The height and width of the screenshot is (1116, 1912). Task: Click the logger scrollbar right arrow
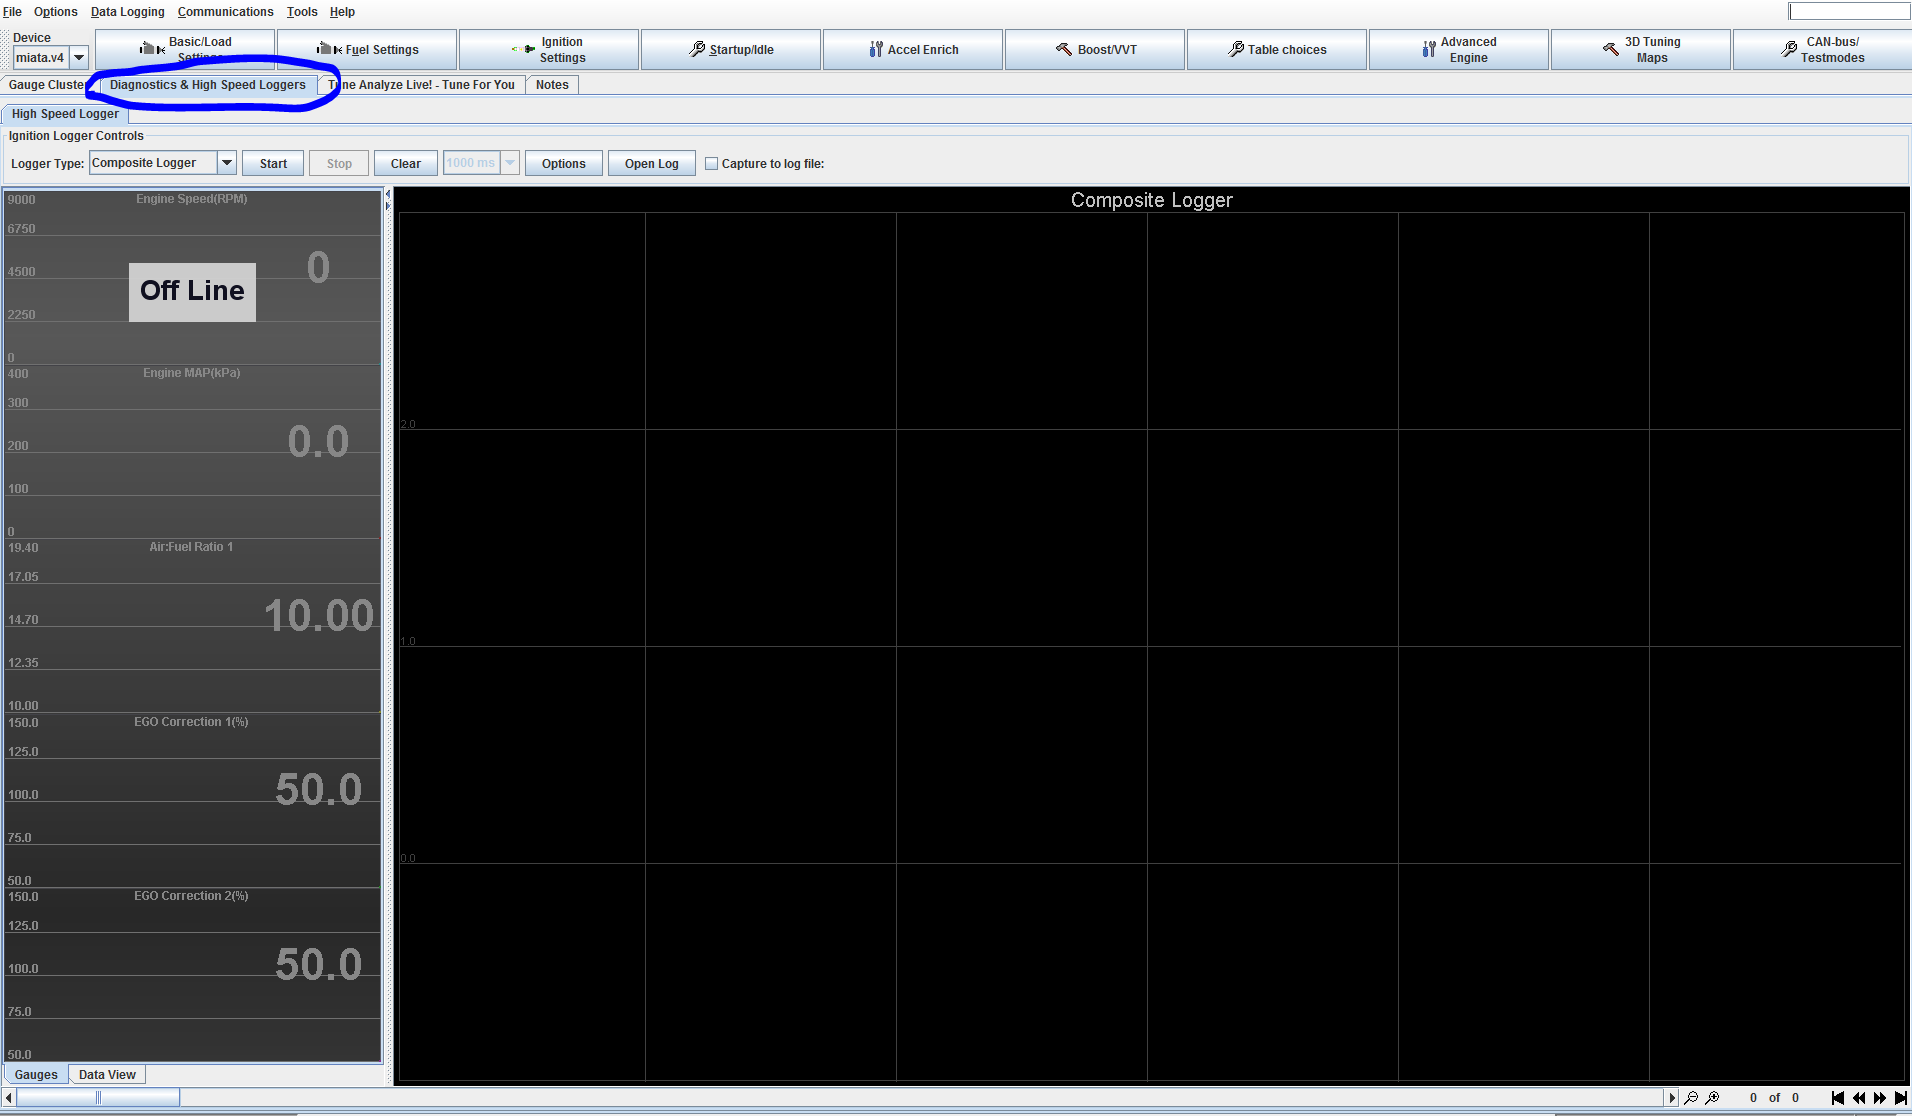click(x=1672, y=1098)
